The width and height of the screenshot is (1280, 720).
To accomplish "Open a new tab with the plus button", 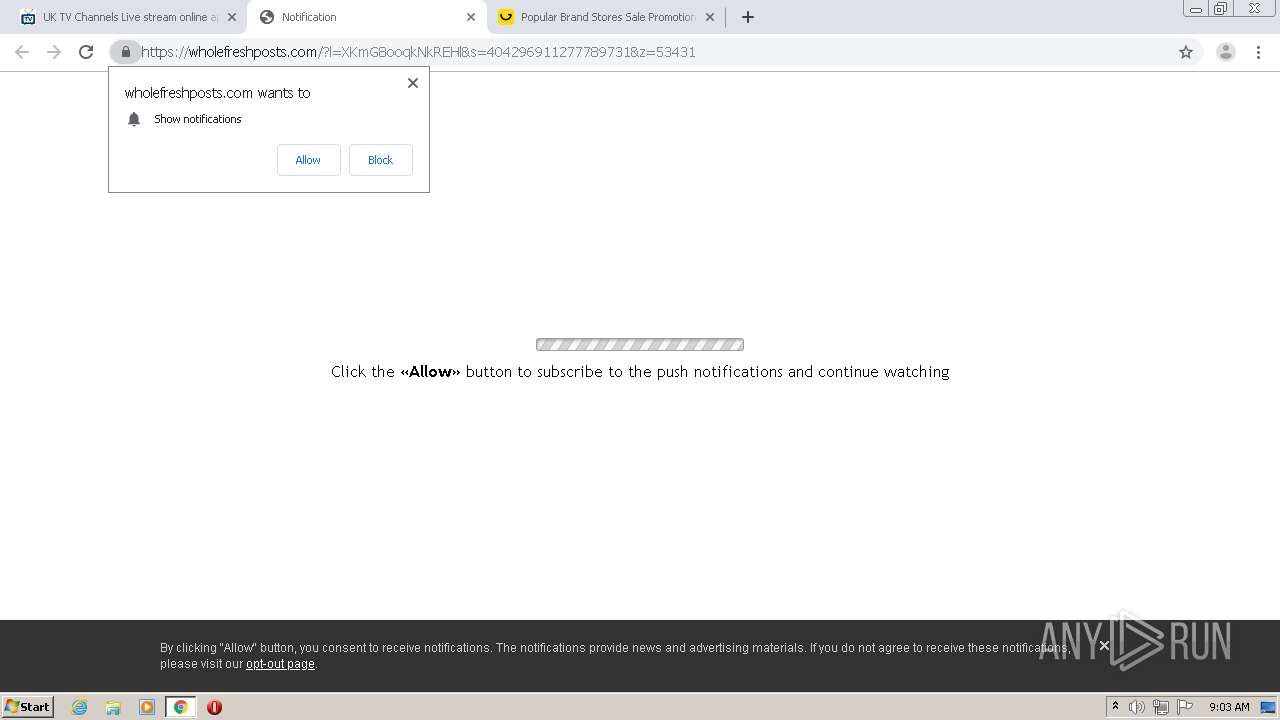I will point(747,17).
